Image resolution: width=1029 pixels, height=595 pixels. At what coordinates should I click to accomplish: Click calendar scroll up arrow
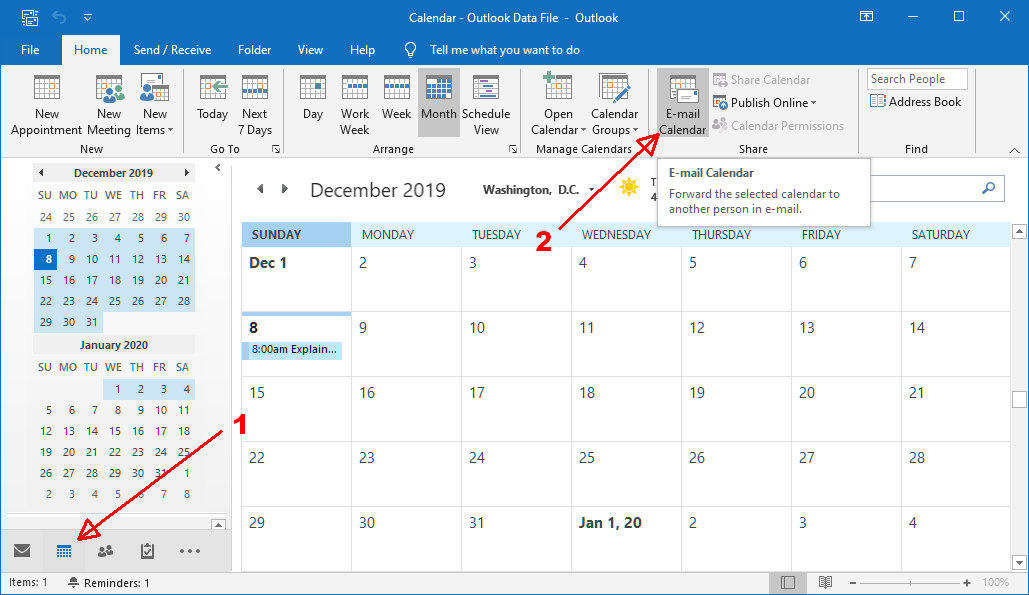1019,231
